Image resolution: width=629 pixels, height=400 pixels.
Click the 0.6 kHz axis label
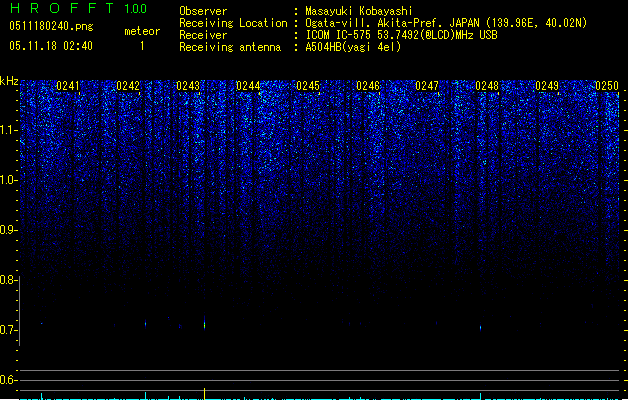pyautogui.click(x=9, y=380)
